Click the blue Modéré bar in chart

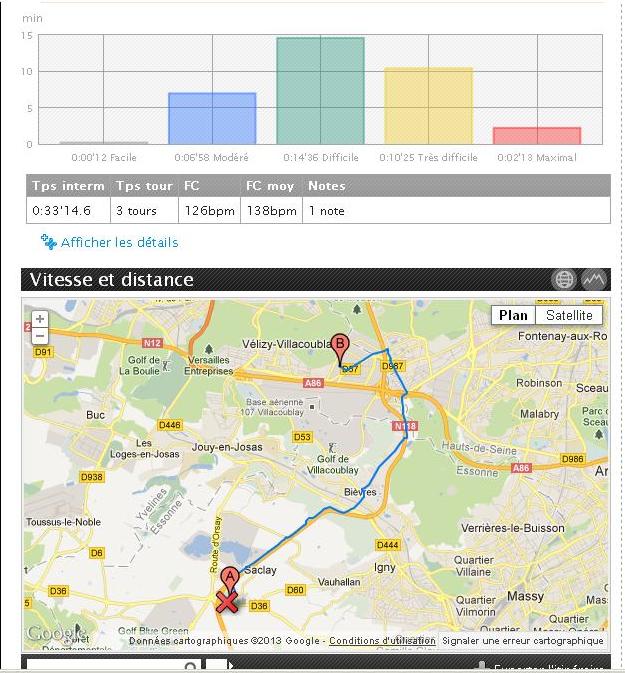point(212,119)
